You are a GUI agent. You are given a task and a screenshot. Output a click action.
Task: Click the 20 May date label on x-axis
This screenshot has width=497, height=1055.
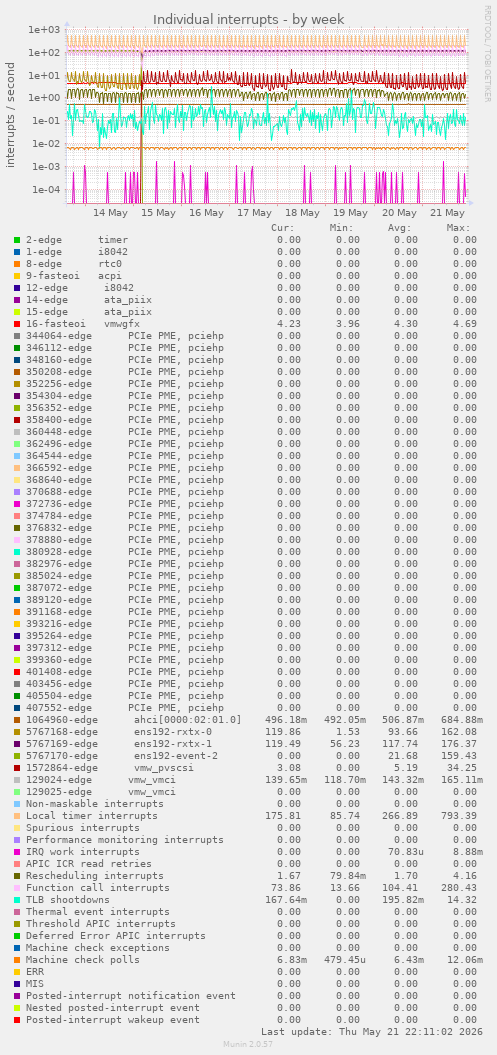399,213
